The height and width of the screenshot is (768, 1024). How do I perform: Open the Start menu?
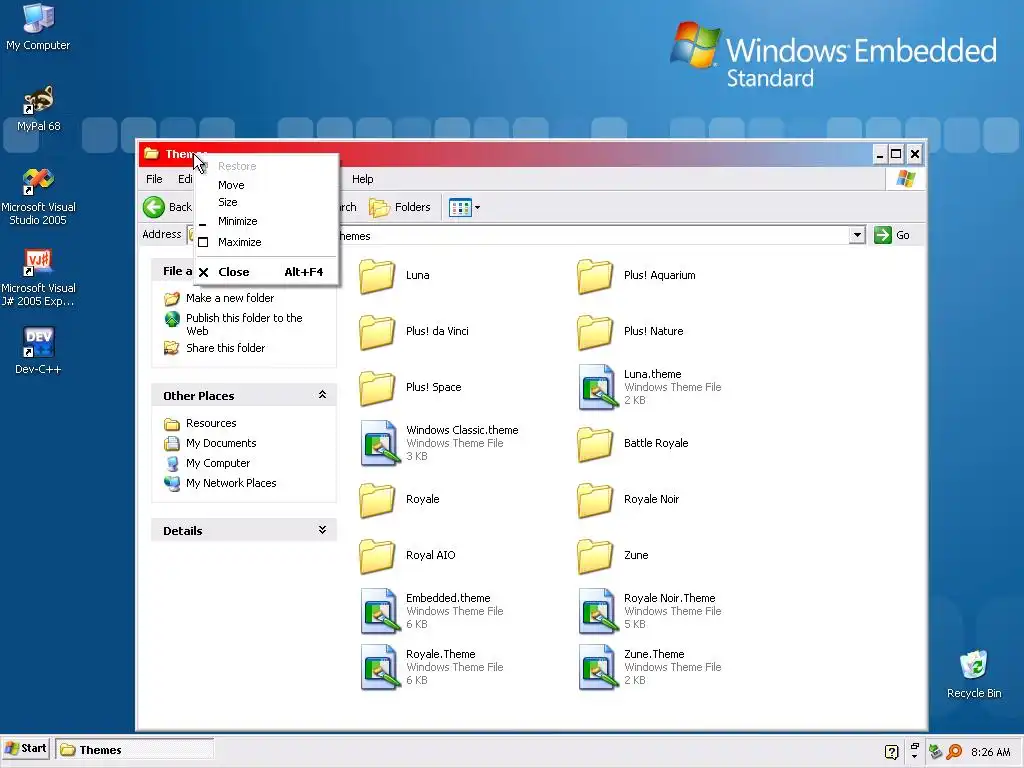25,748
